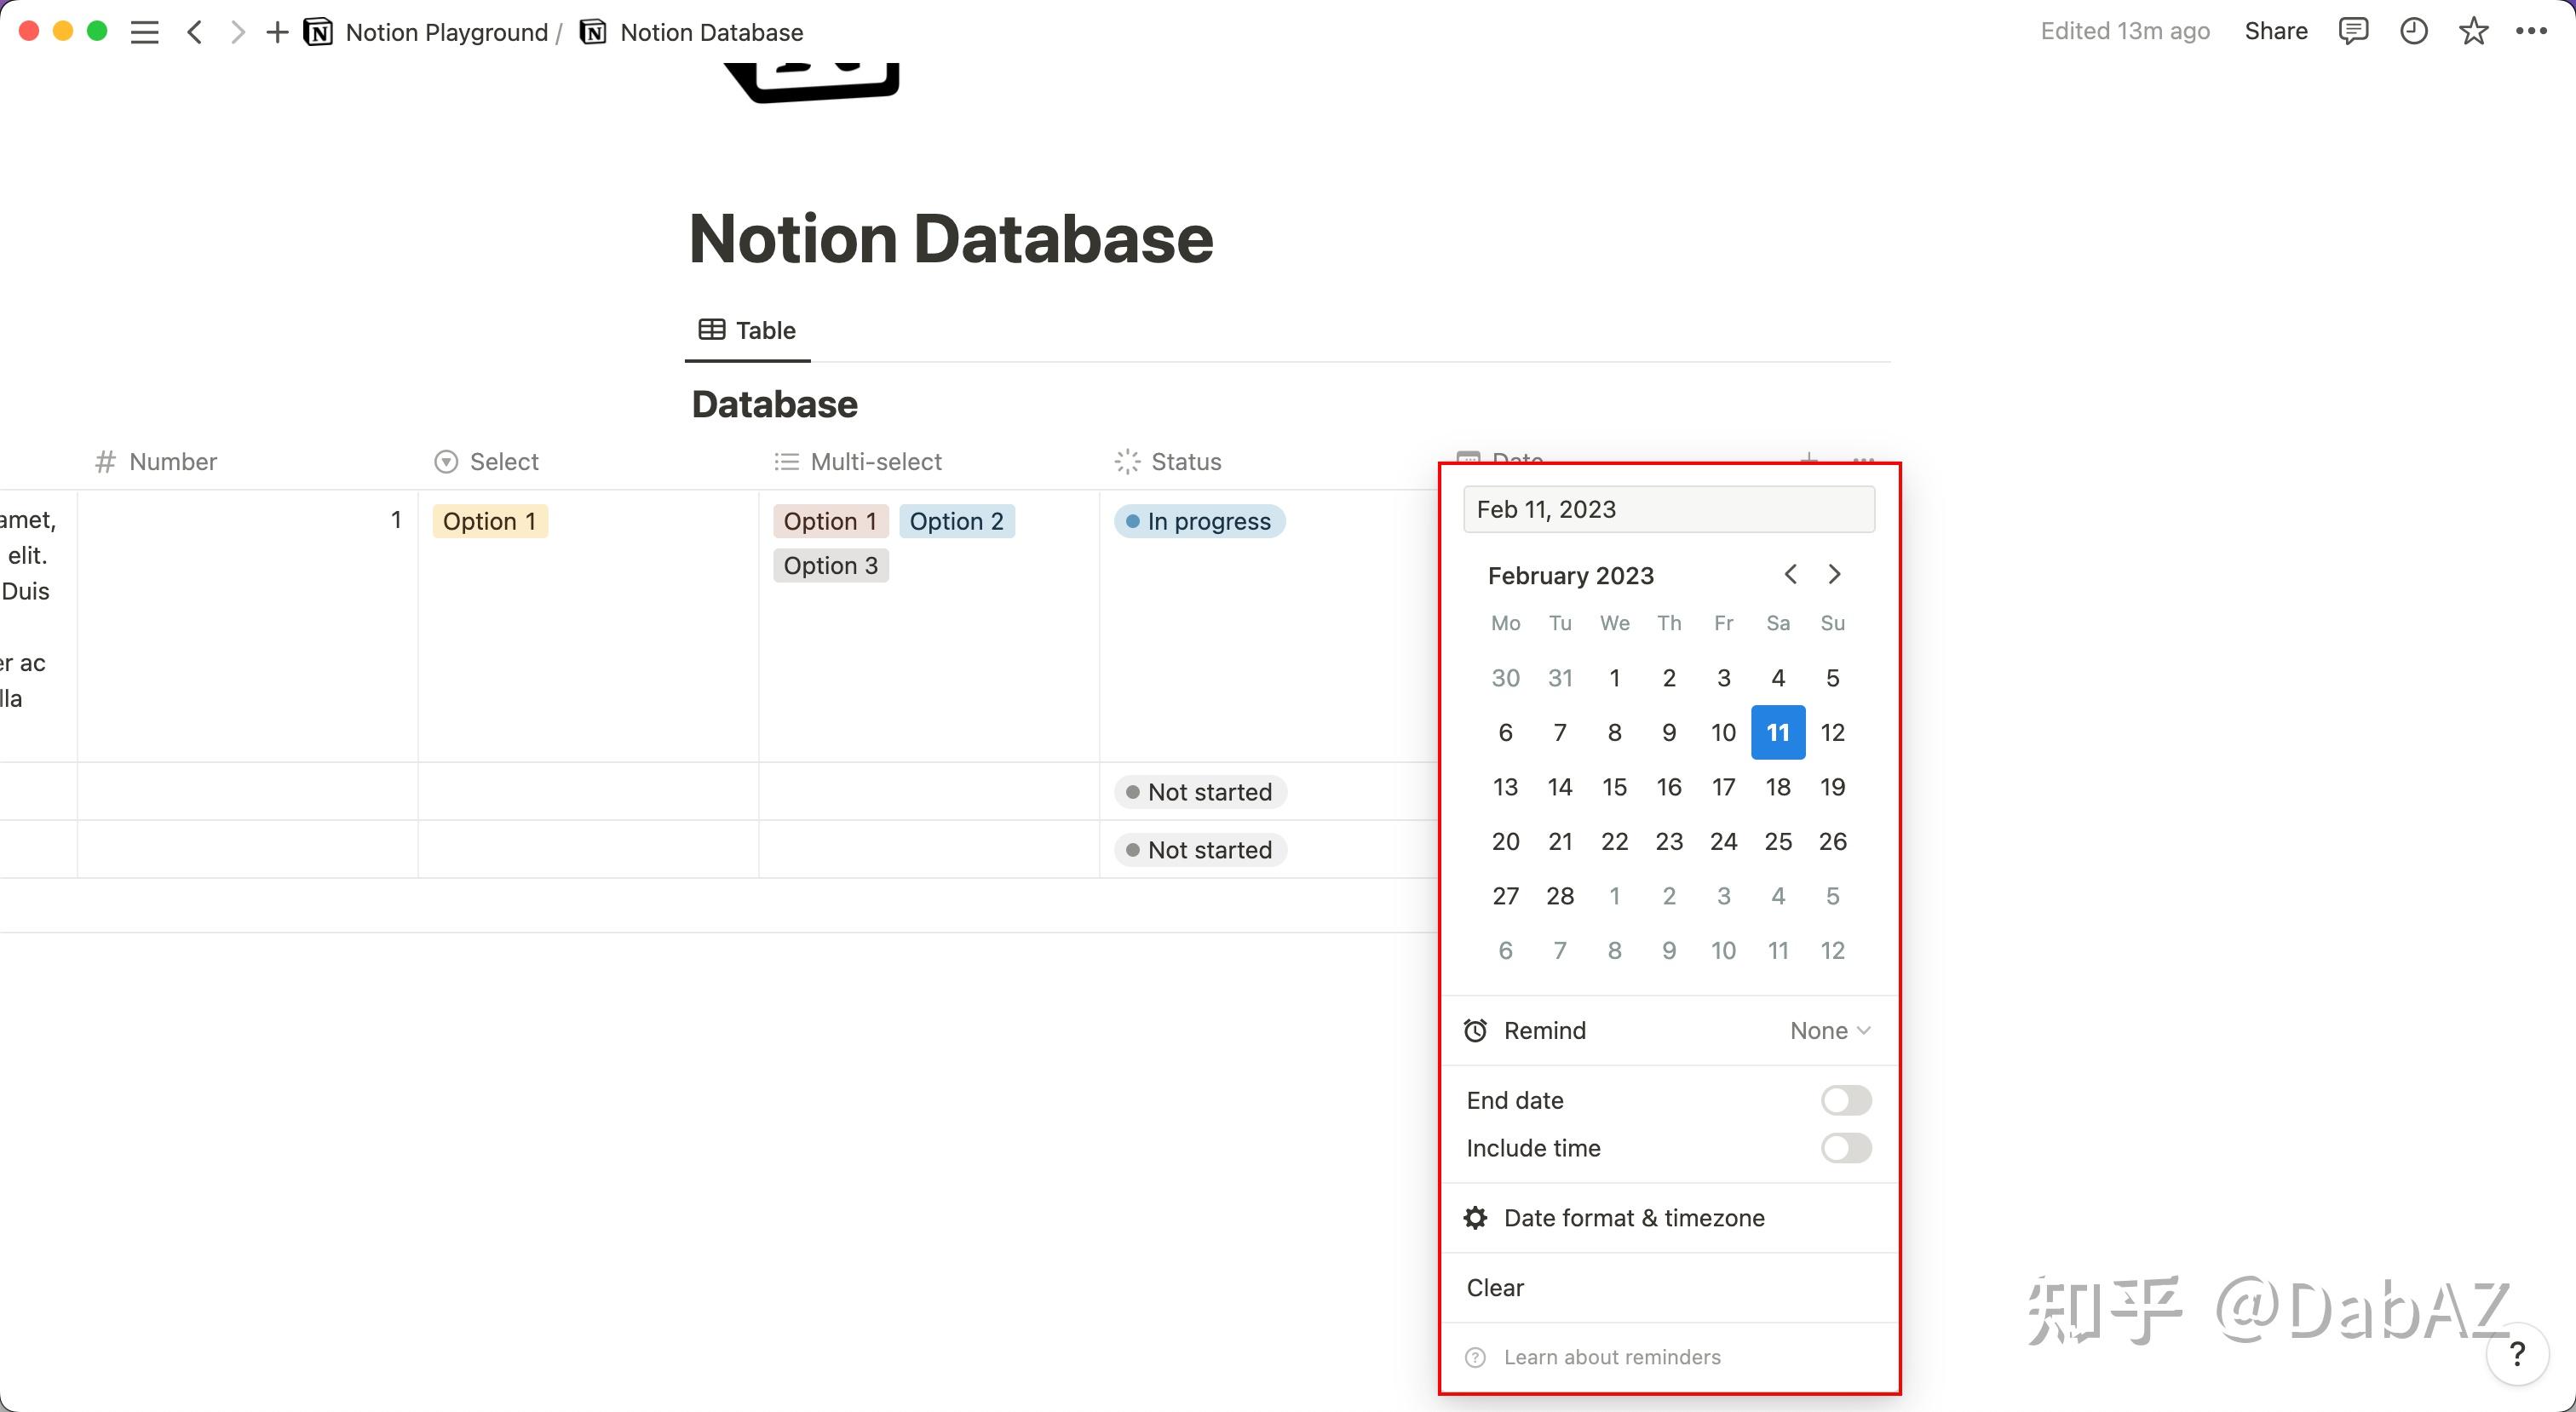Open Date format & timezone settings
This screenshot has width=2576, height=1412.
(1633, 1217)
